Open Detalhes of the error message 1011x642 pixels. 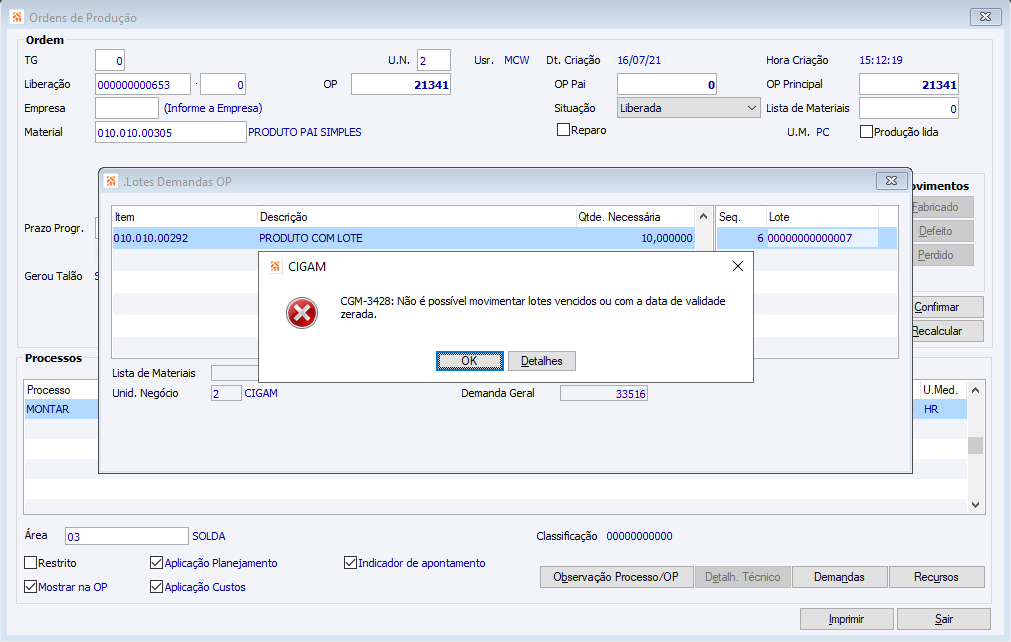542,361
